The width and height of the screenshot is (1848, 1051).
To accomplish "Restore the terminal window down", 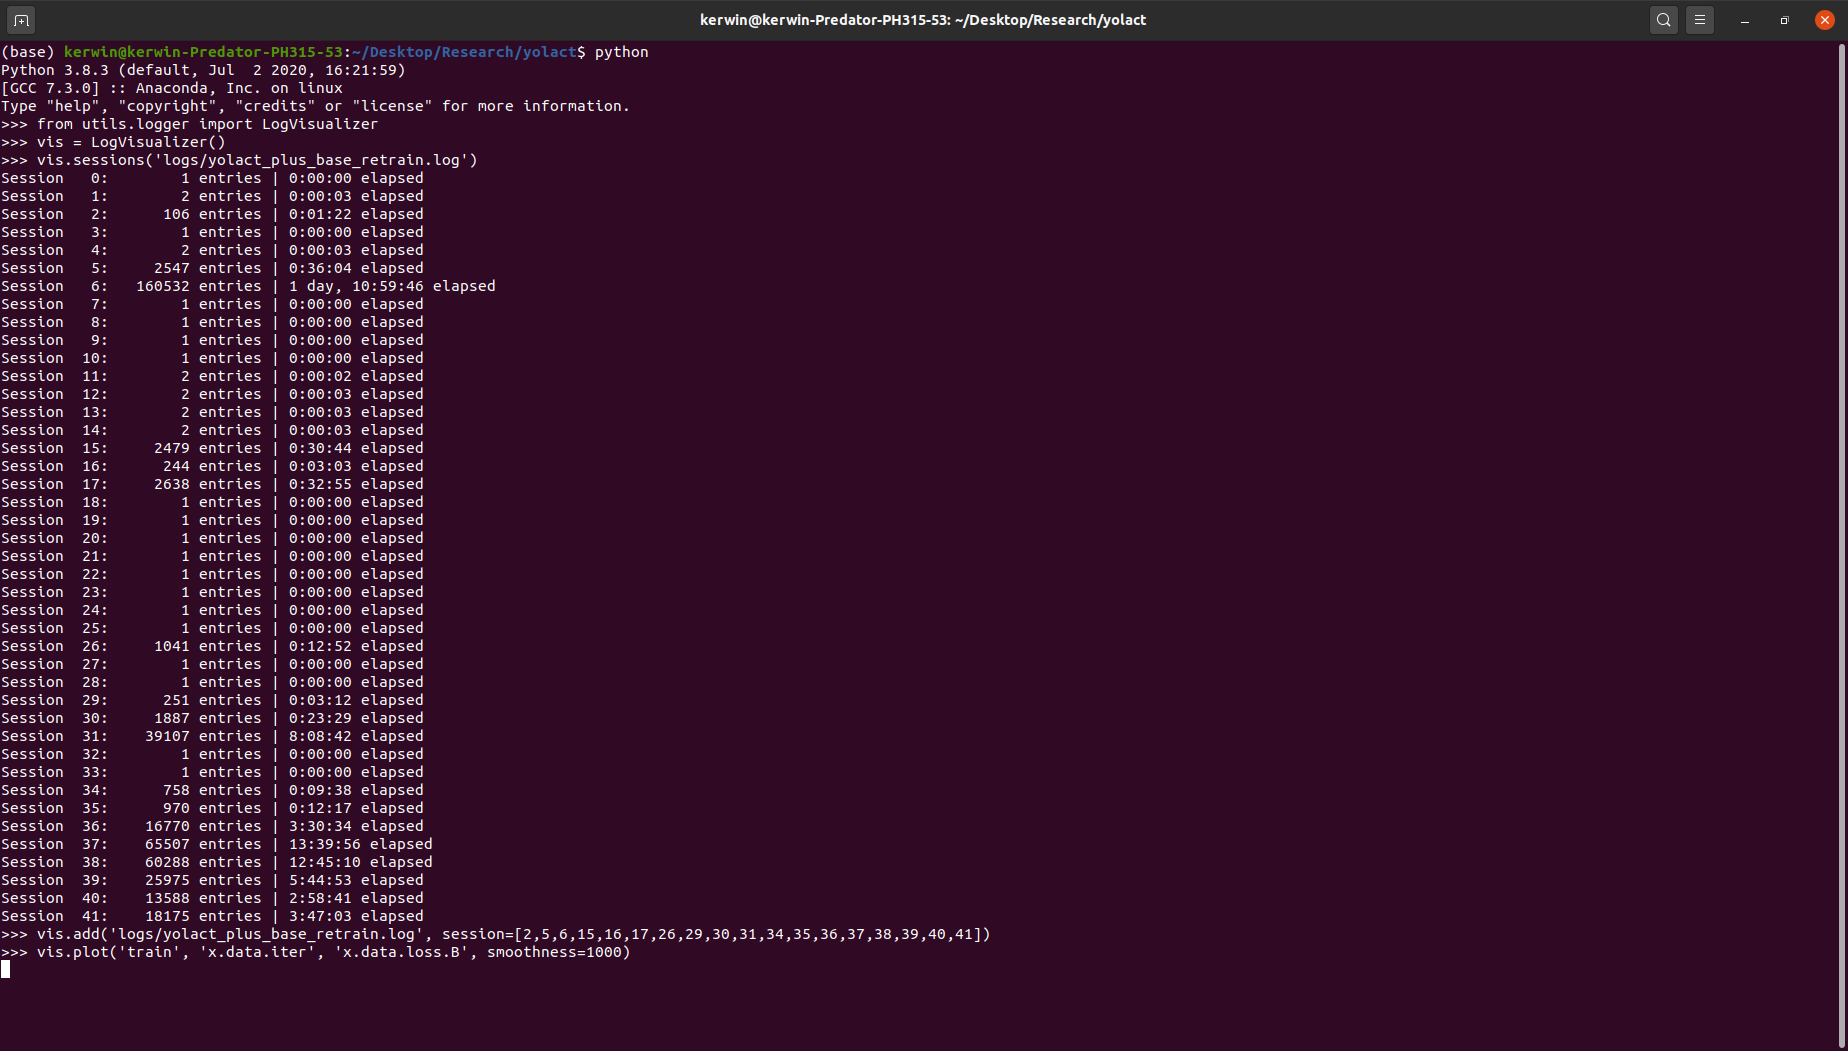I will (1784, 19).
